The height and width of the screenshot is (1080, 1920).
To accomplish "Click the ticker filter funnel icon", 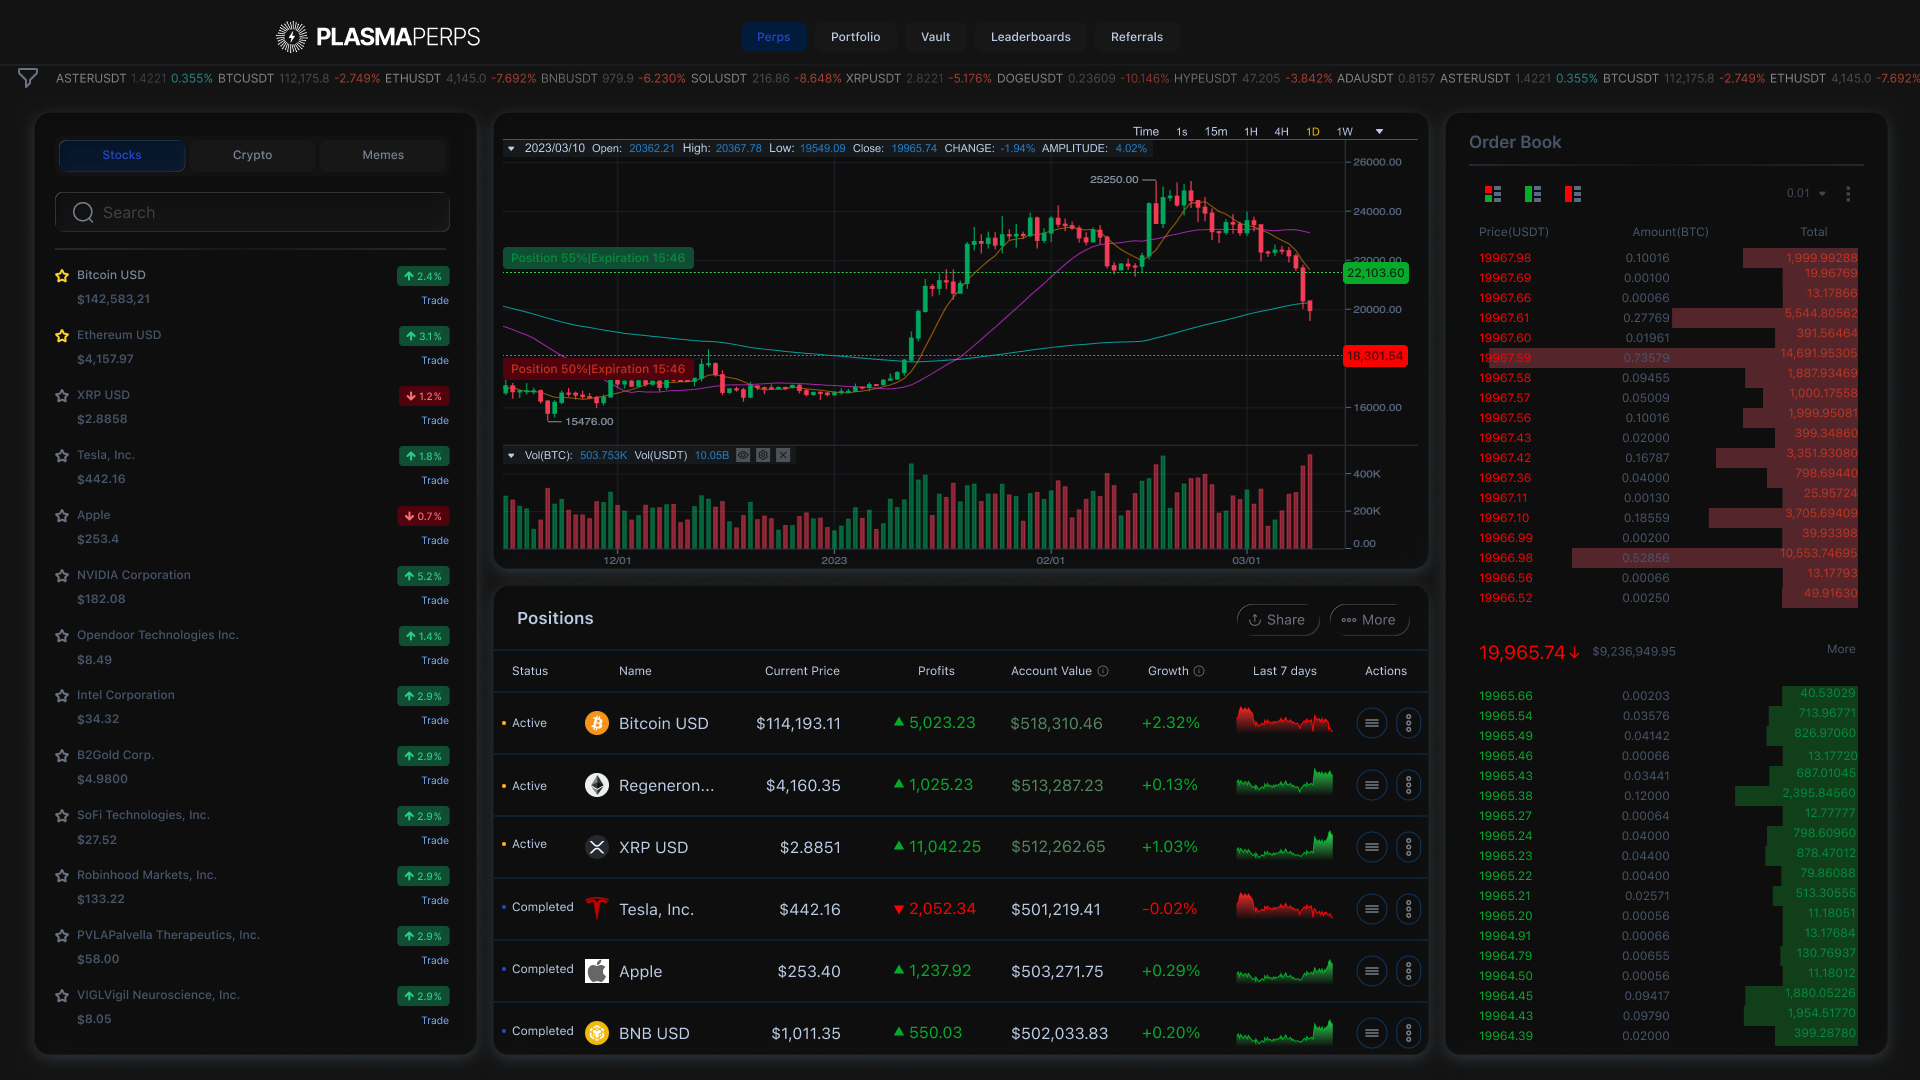I will tap(28, 78).
